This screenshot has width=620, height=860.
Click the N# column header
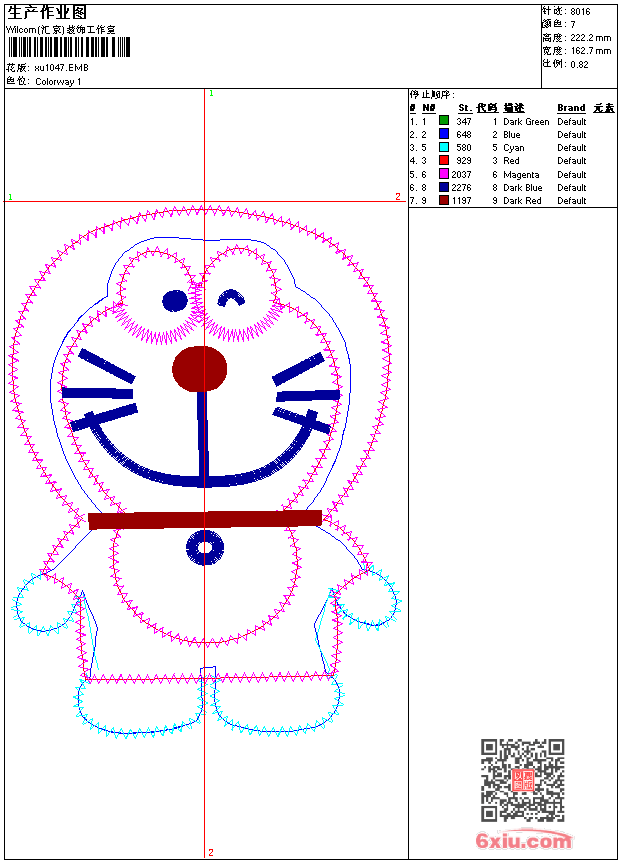[429, 108]
